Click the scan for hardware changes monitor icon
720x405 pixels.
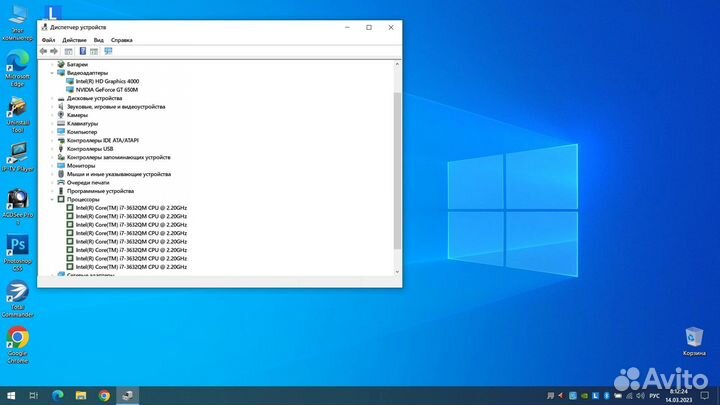(x=108, y=51)
